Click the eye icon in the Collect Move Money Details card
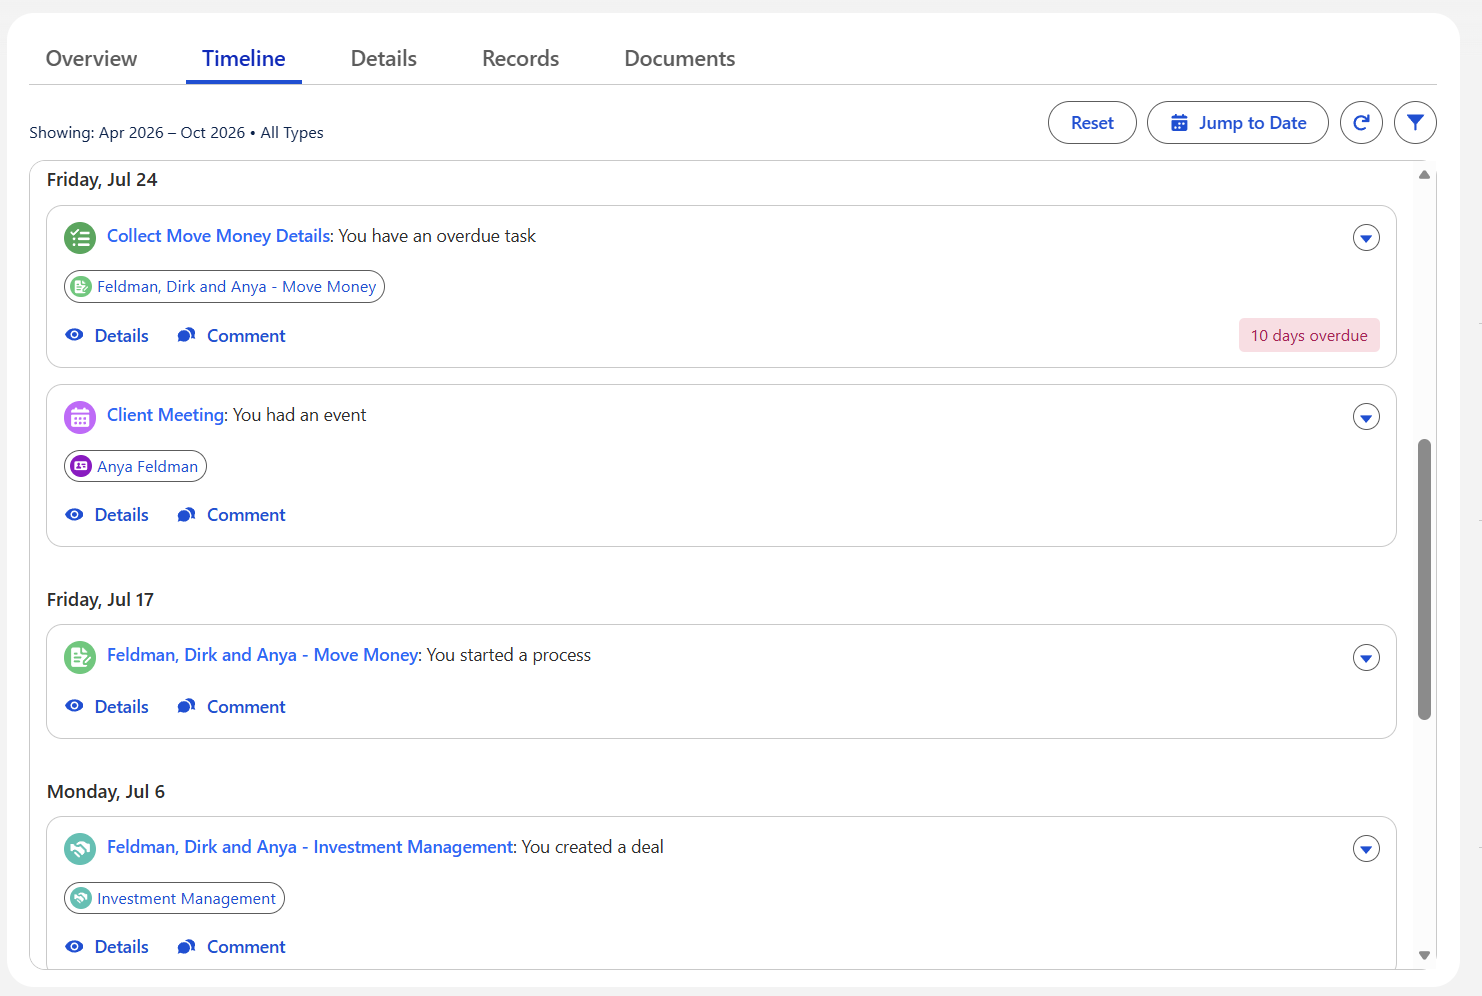This screenshot has height=996, width=1482. pos(74,335)
